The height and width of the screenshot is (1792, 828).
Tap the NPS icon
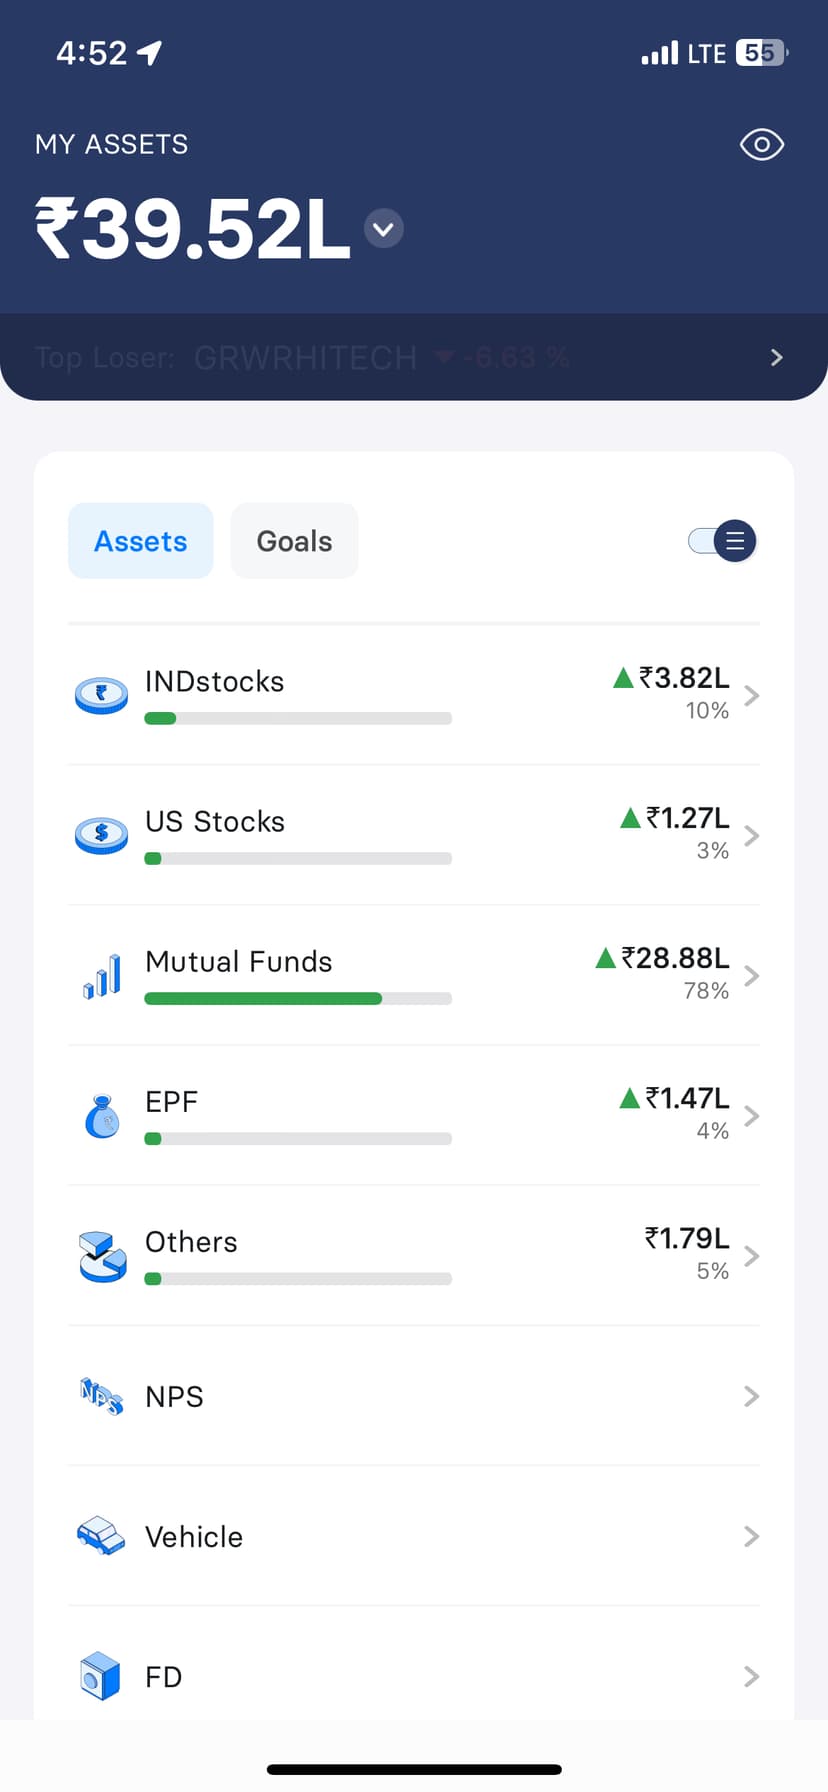101,1396
